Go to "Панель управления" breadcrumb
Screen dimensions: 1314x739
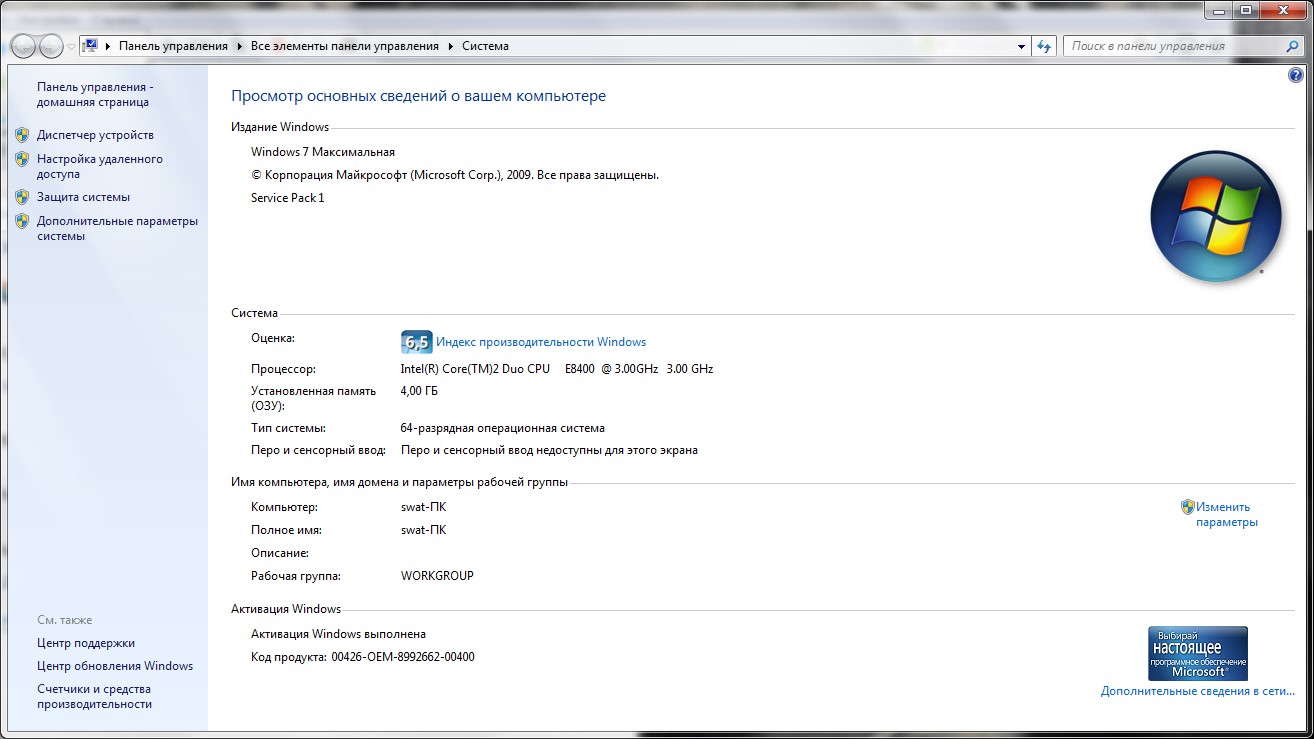coord(173,46)
